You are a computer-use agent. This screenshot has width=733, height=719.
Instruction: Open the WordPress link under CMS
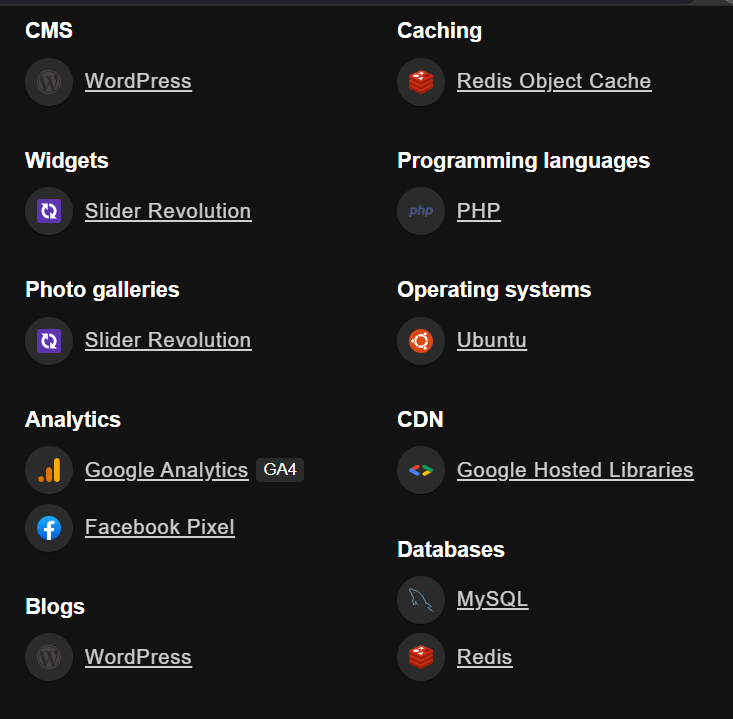pyautogui.click(x=138, y=82)
